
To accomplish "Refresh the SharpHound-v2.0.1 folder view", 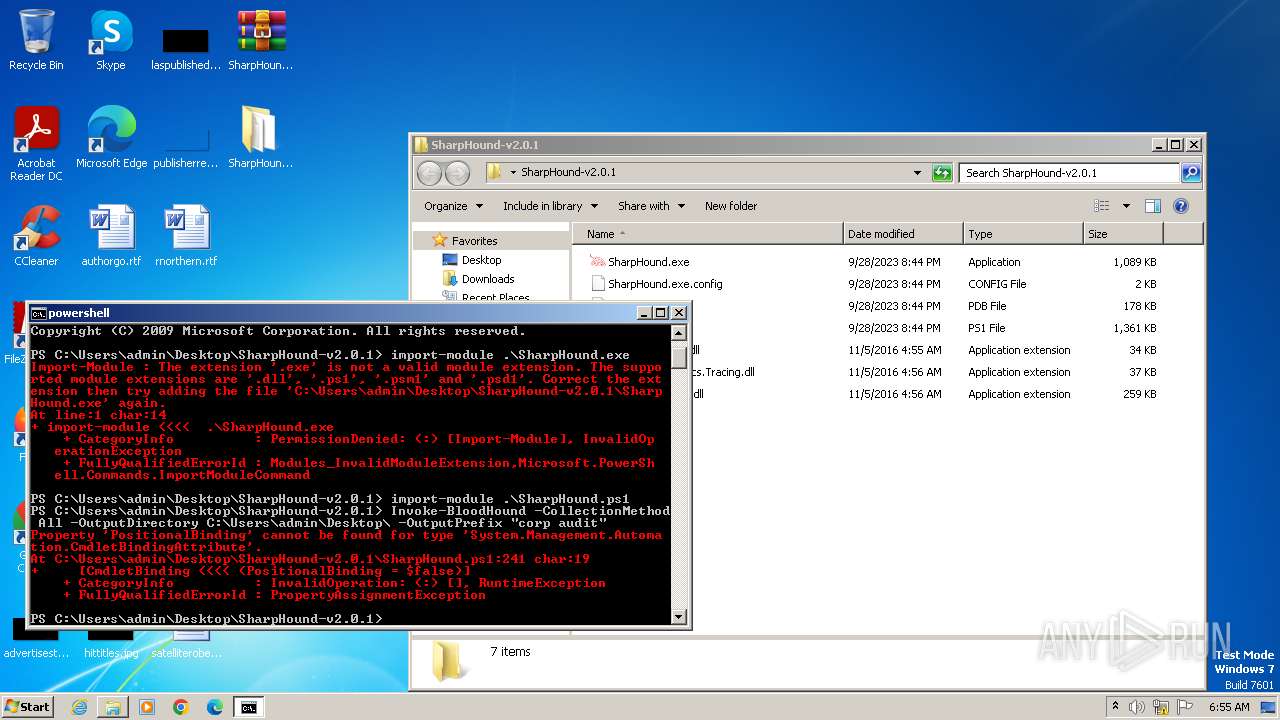I will click(x=942, y=173).
